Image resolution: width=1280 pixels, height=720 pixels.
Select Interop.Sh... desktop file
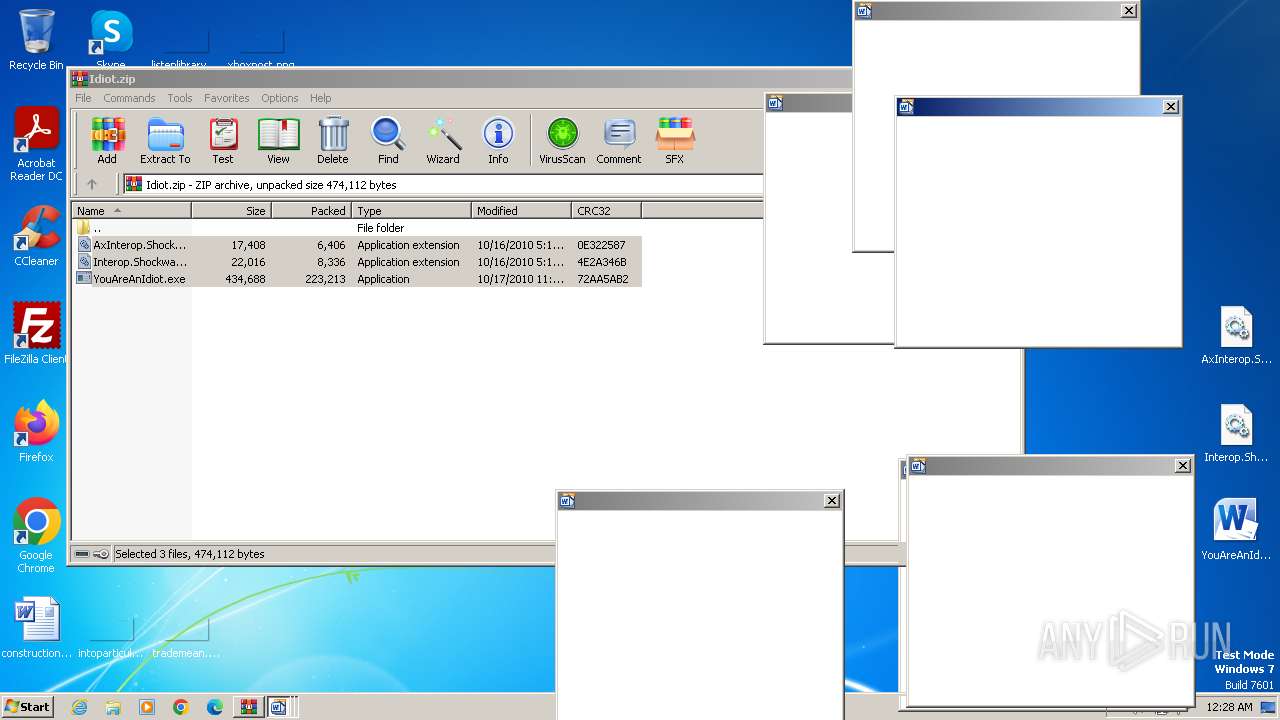pos(1237,434)
